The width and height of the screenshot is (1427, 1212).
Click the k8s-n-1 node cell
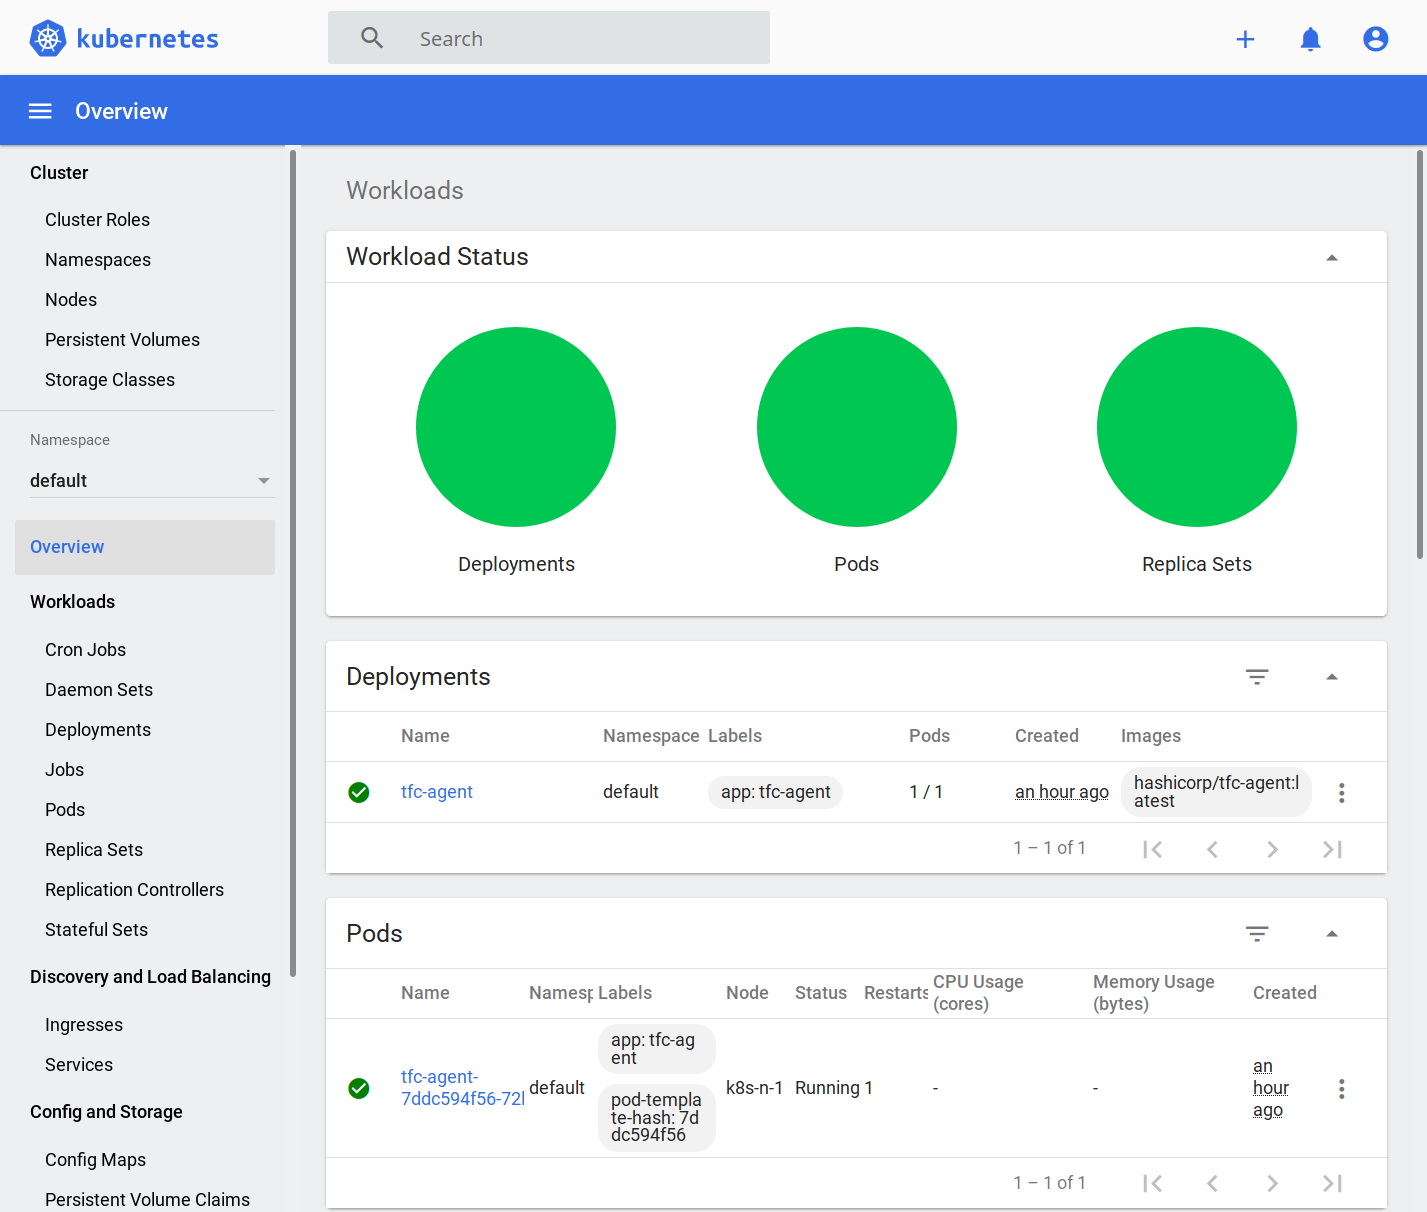tap(754, 1088)
